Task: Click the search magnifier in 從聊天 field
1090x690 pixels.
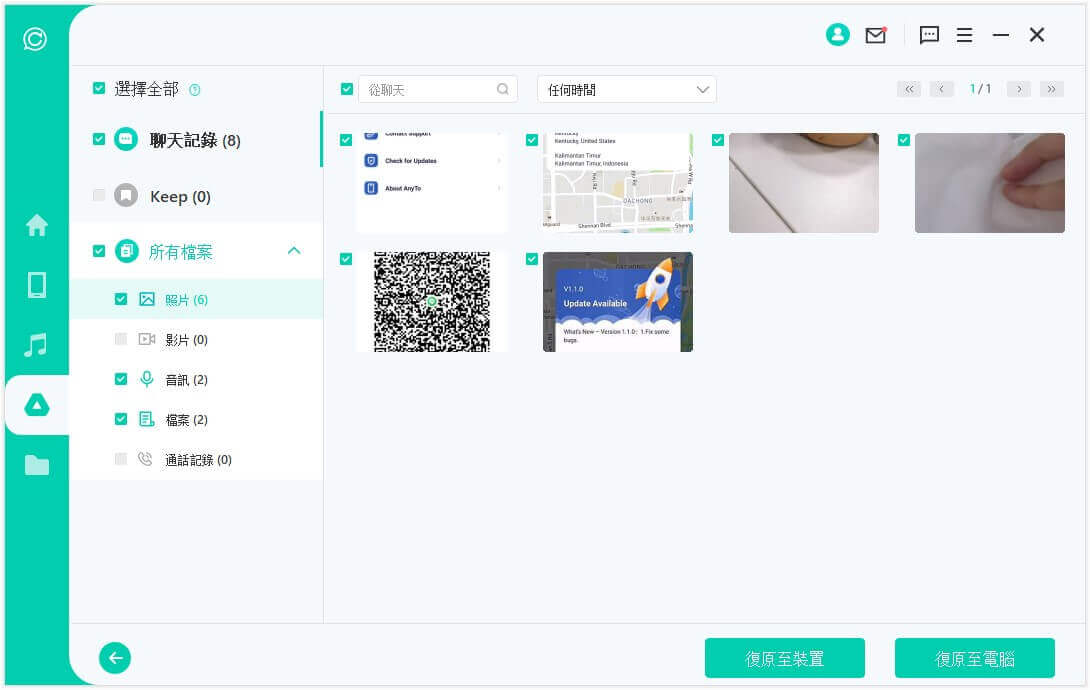Action: point(503,89)
